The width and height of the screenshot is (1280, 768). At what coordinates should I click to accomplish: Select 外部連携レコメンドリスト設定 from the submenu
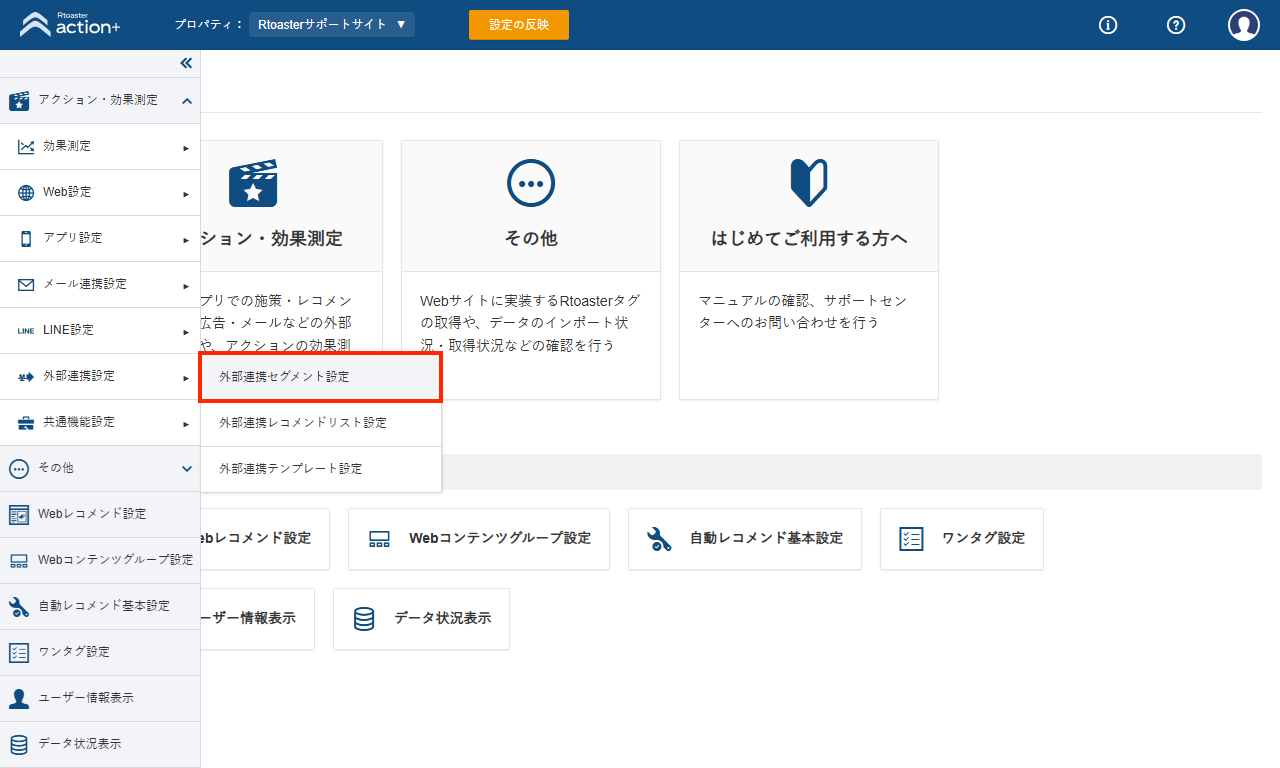click(321, 423)
